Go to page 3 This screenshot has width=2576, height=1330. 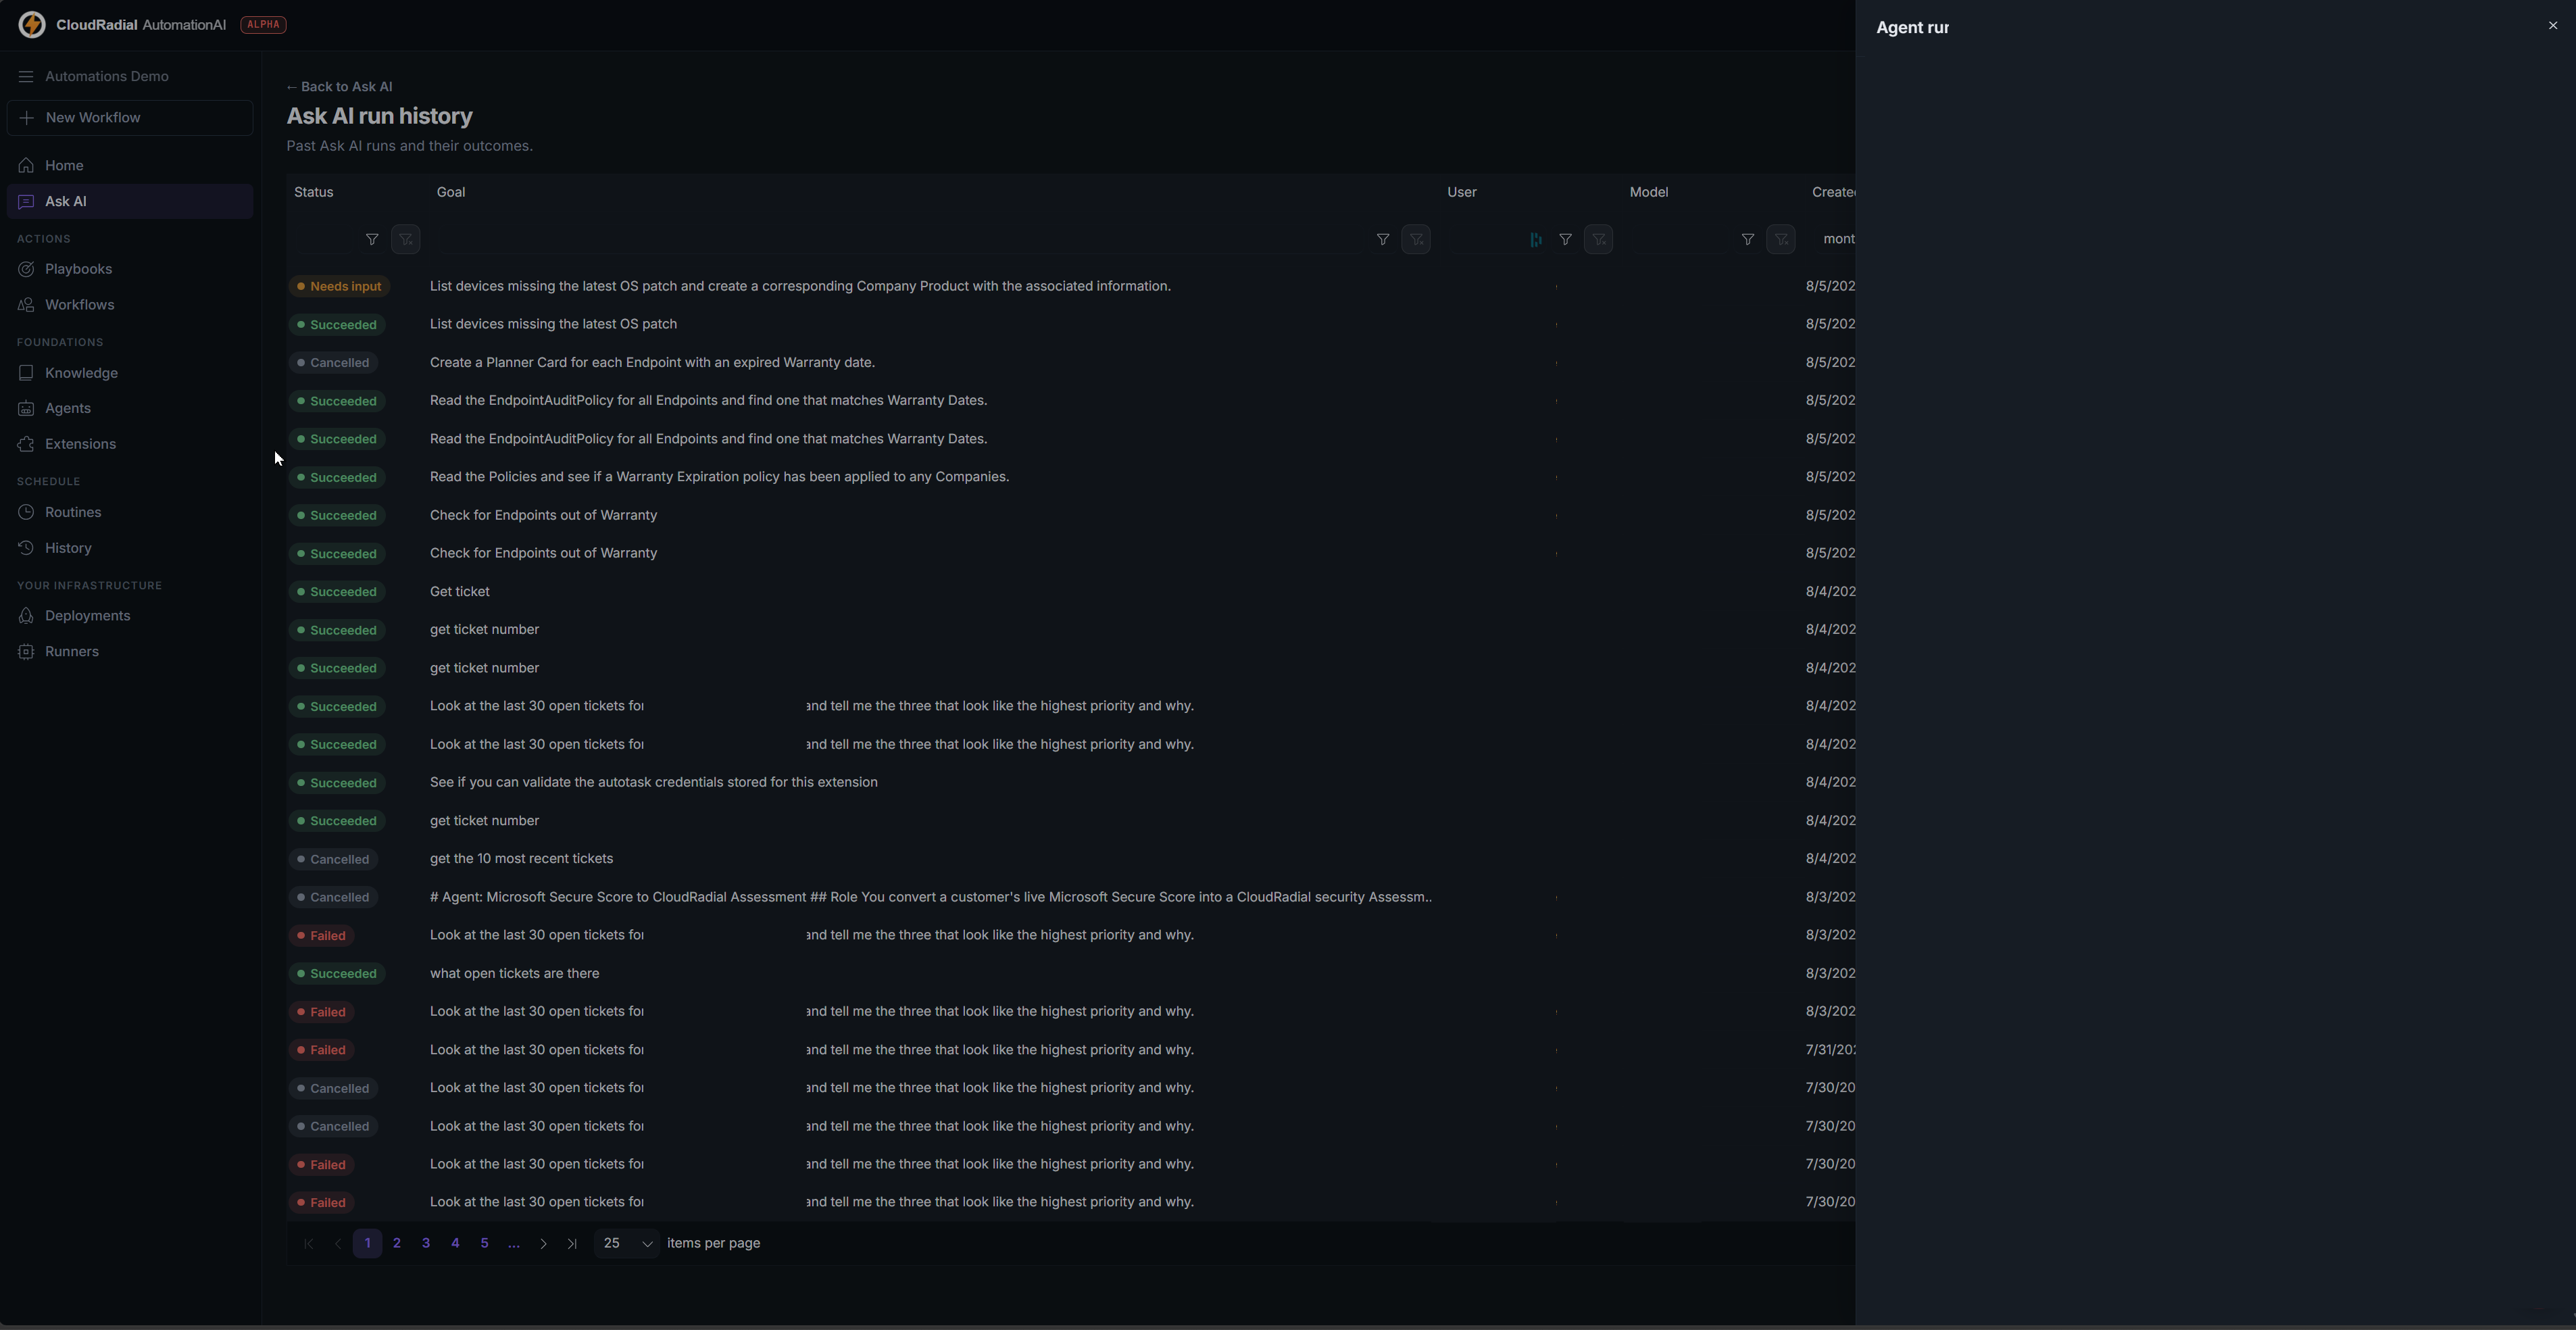point(426,1244)
